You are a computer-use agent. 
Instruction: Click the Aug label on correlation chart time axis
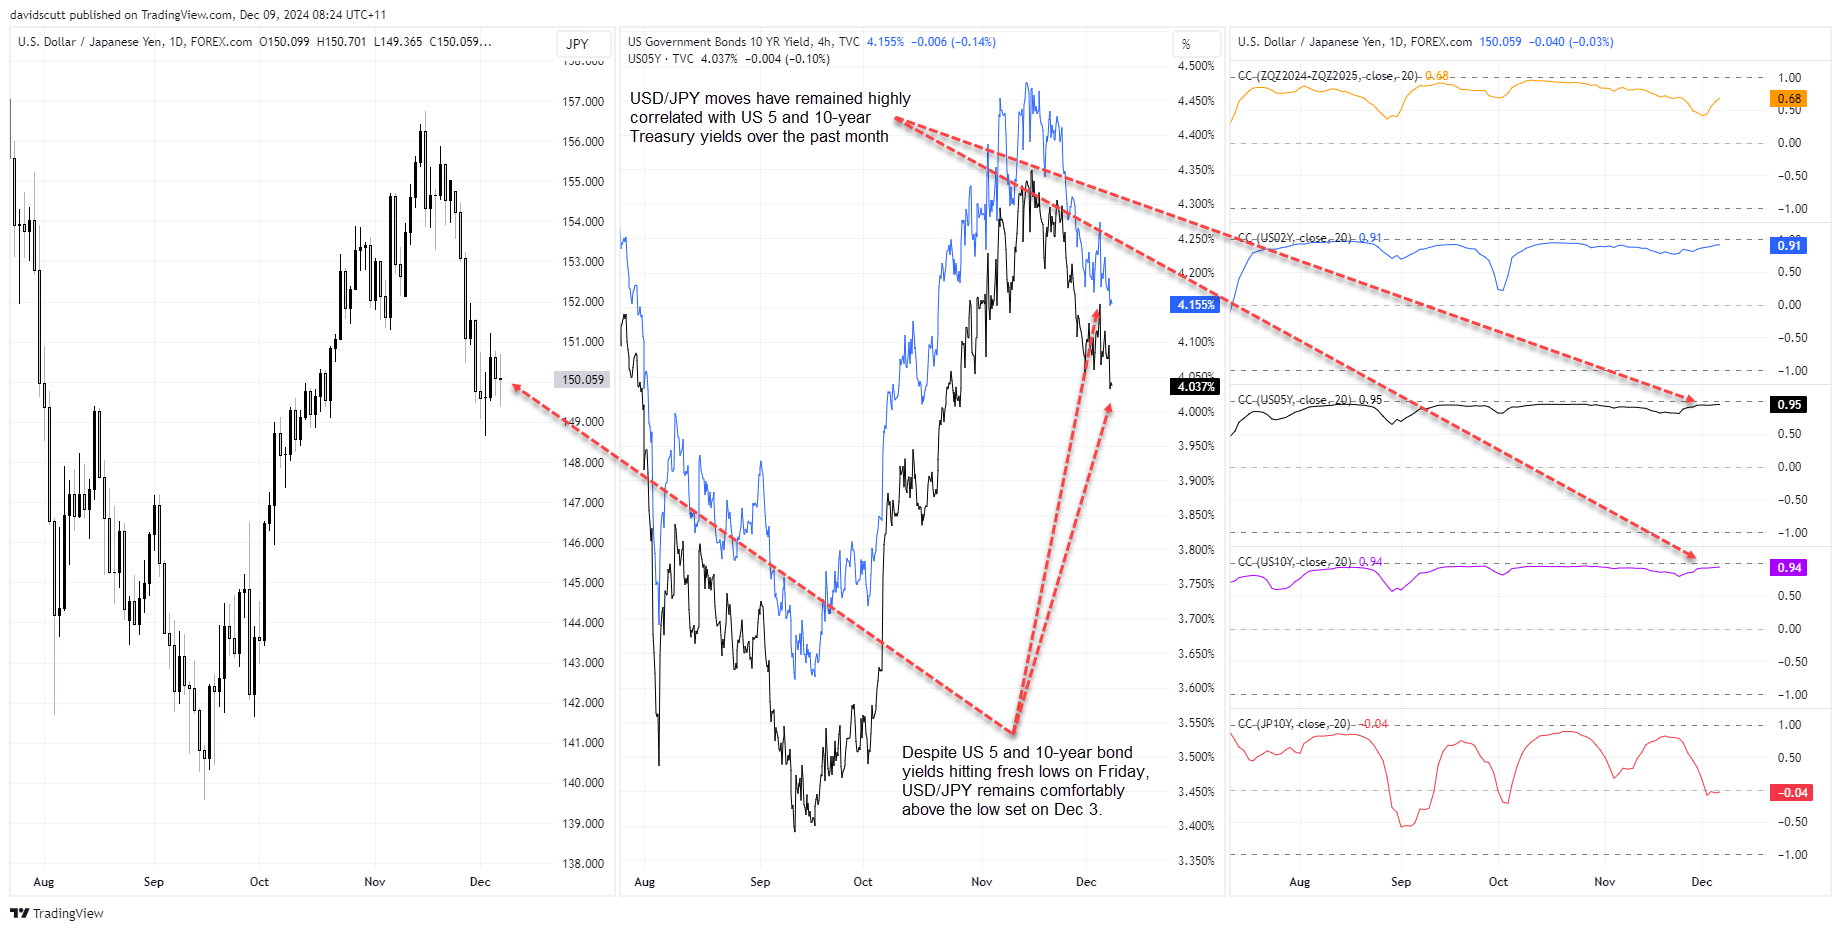[x=1300, y=882]
